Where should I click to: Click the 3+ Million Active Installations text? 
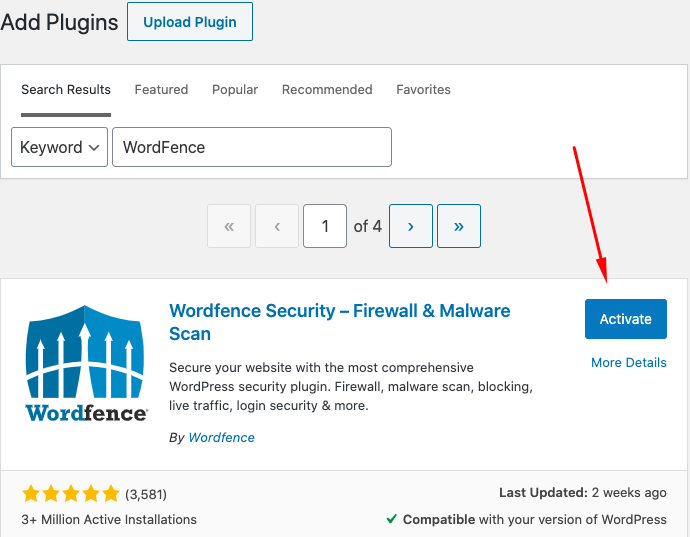pos(109,519)
